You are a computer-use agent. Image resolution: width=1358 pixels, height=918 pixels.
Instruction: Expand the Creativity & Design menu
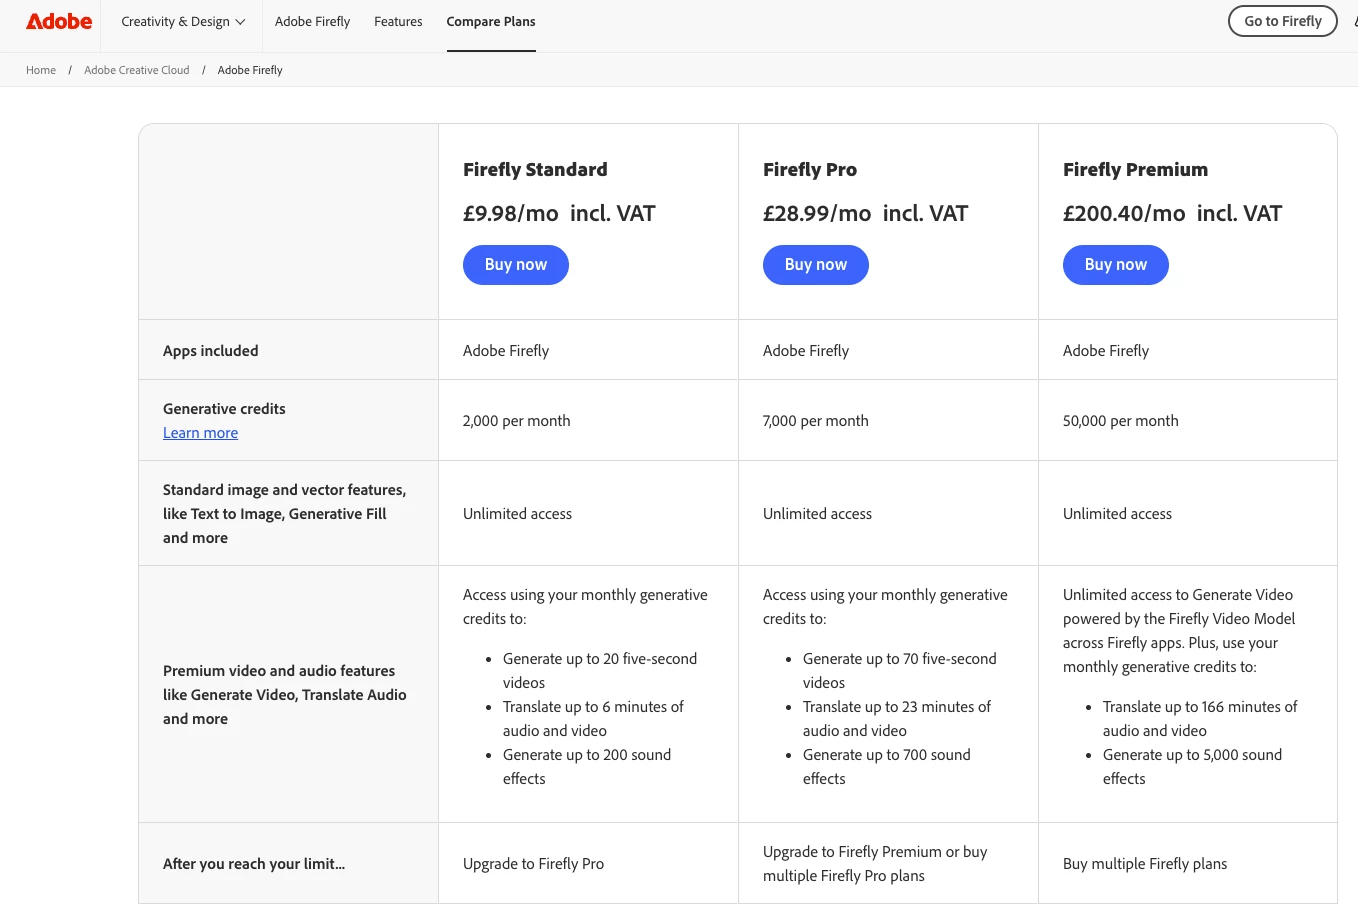coord(183,22)
